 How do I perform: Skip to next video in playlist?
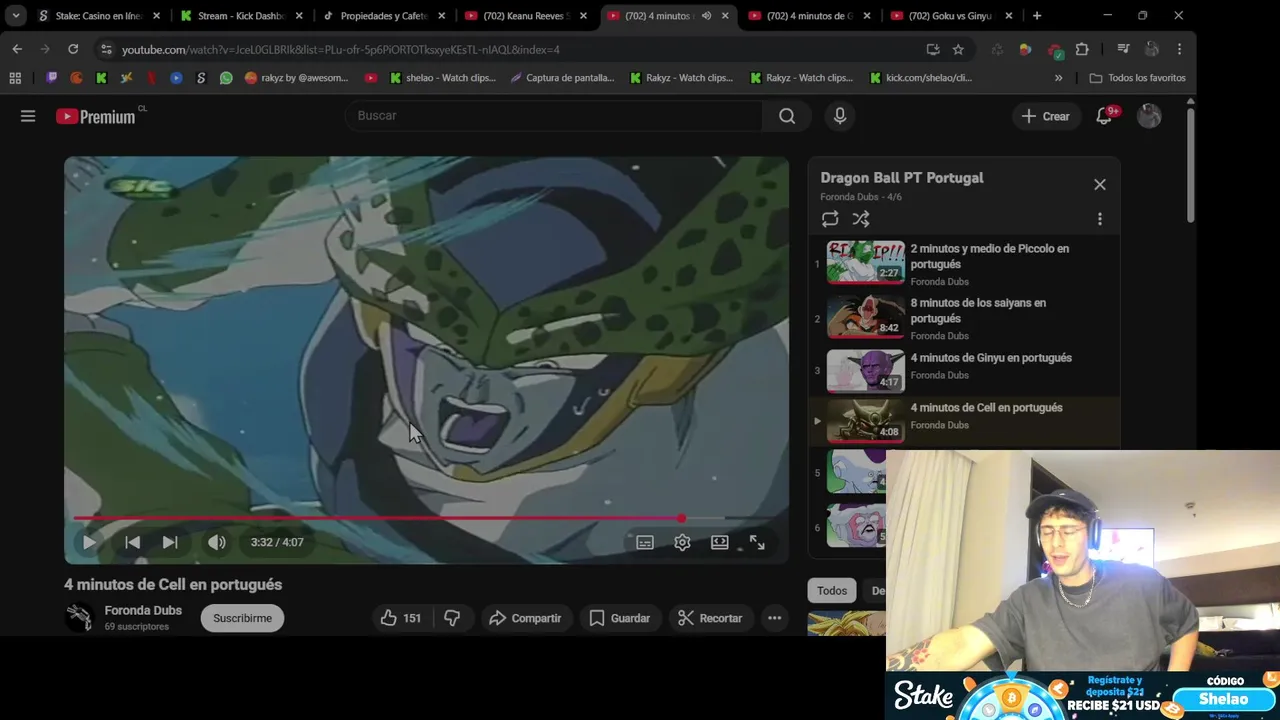tap(170, 542)
